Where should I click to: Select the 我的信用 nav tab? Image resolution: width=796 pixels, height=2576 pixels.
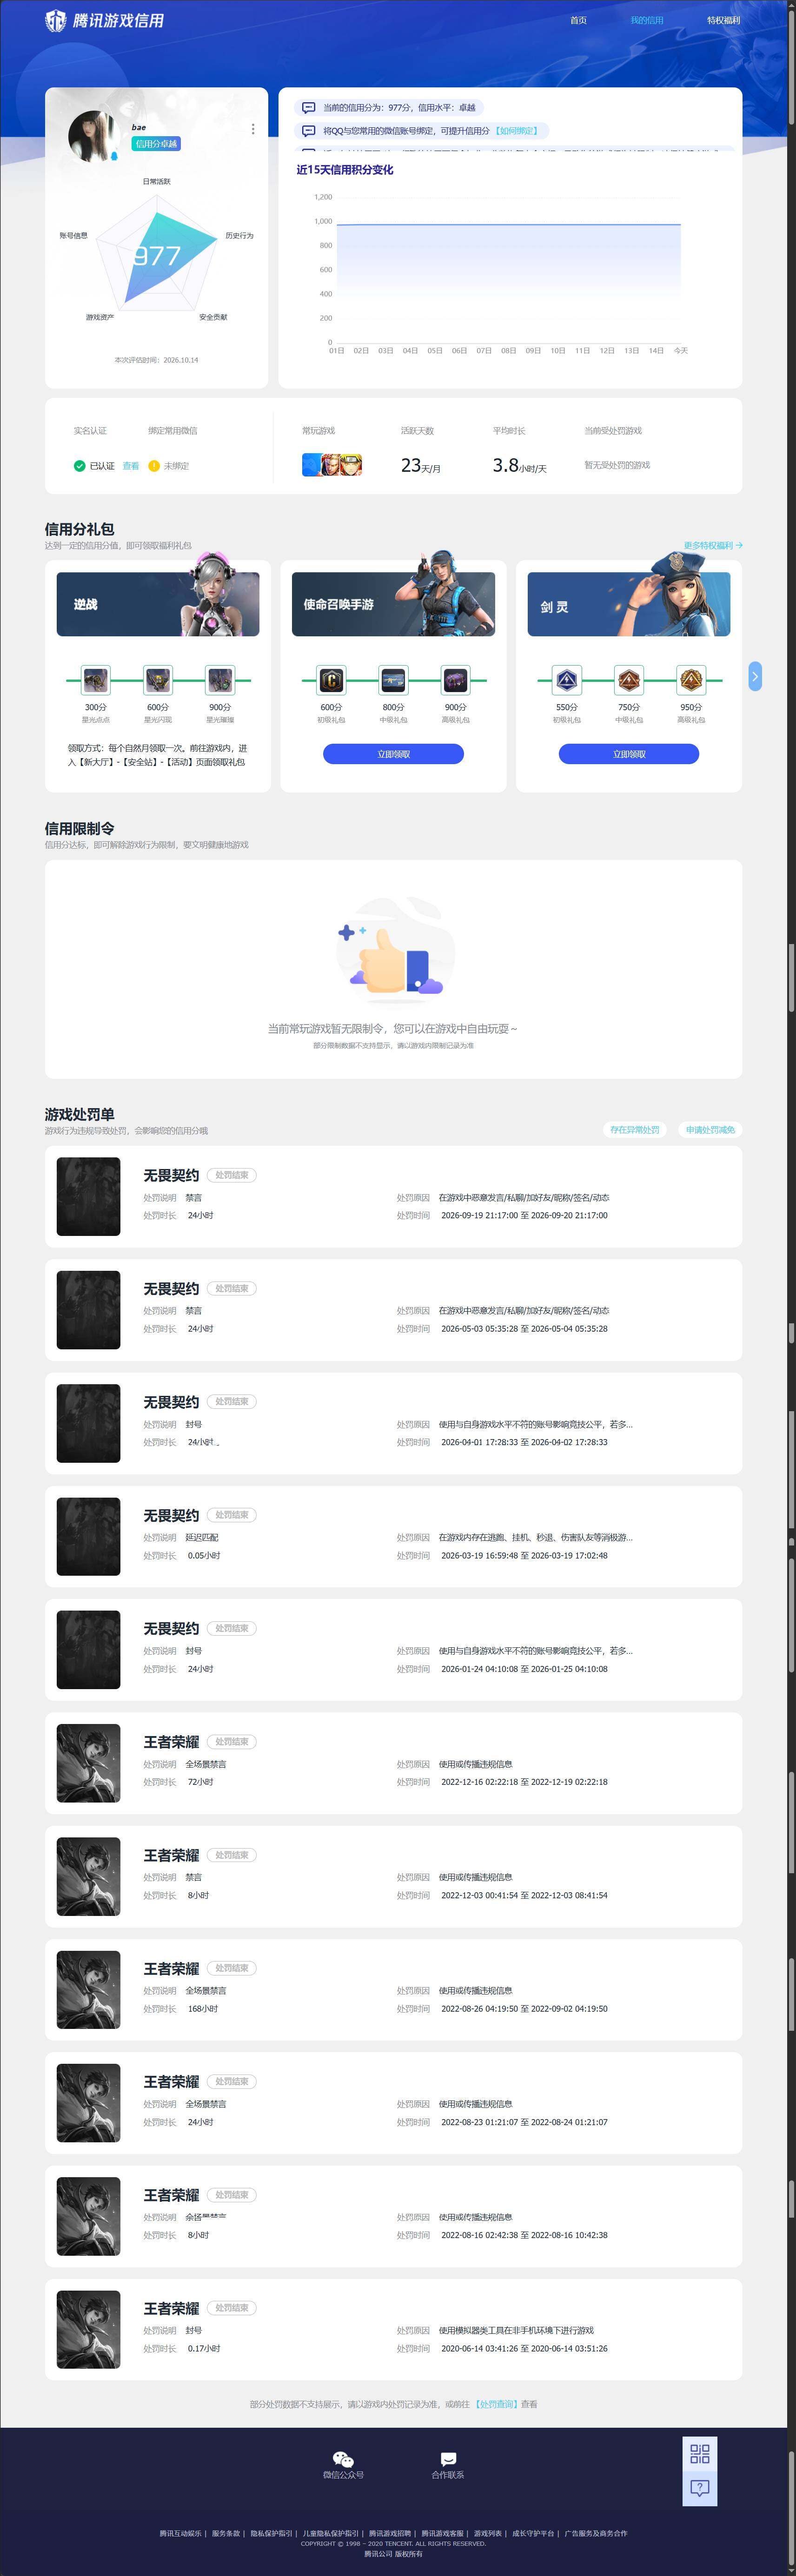[x=647, y=20]
